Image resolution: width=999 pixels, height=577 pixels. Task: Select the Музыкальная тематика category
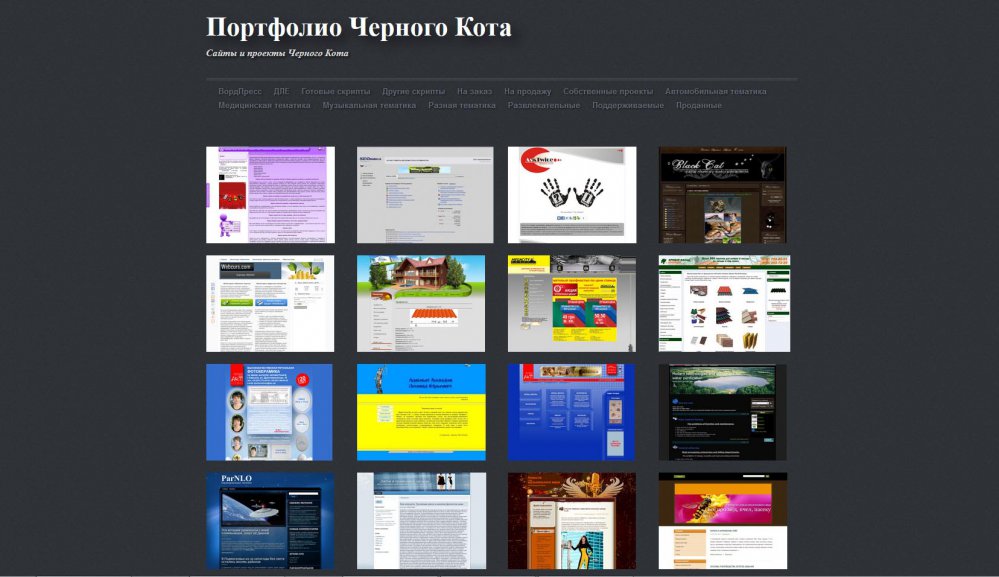pos(369,106)
